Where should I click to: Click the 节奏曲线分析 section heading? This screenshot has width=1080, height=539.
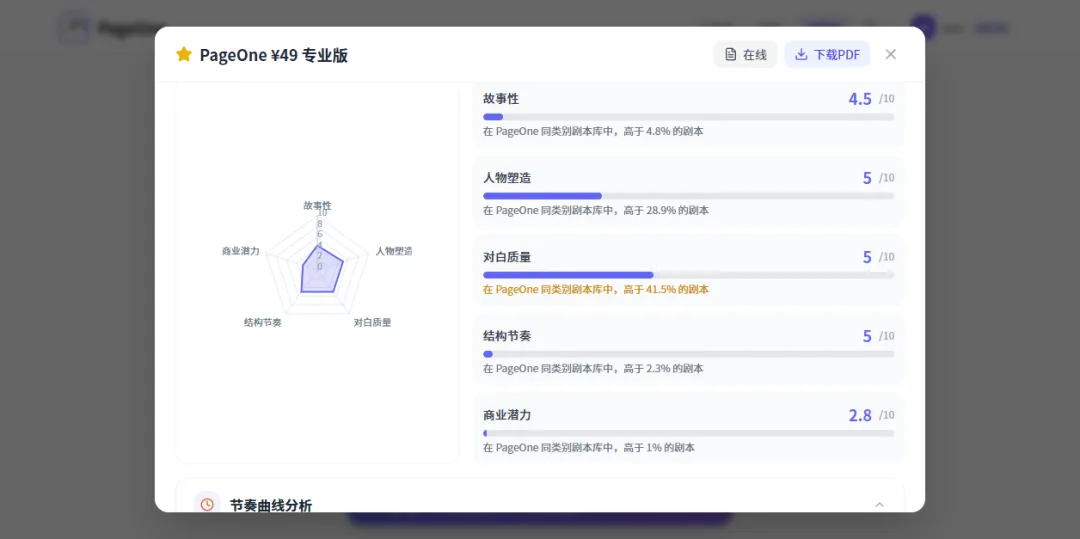pos(271,505)
